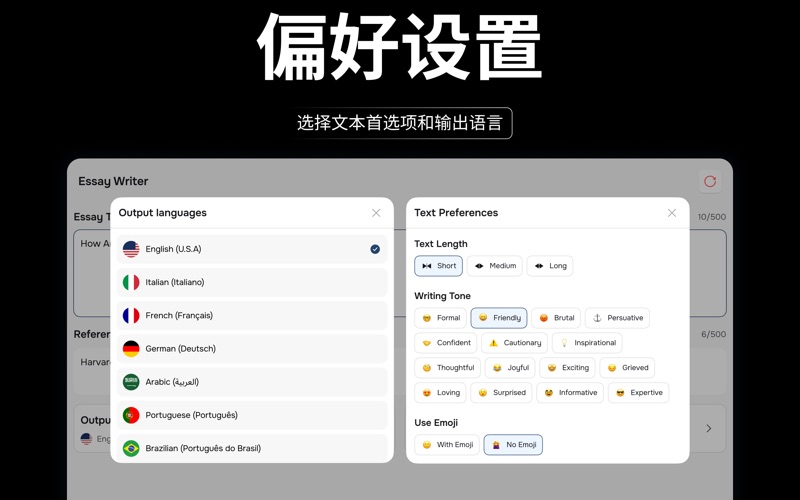The height and width of the screenshot is (500, 800).
Task: Click the 10/500 character counter
Action: [712, 217]
